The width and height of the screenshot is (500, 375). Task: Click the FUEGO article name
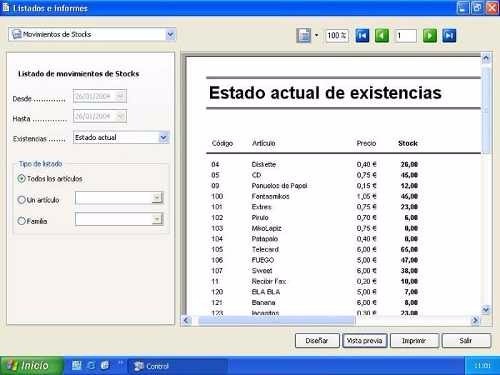263,260
